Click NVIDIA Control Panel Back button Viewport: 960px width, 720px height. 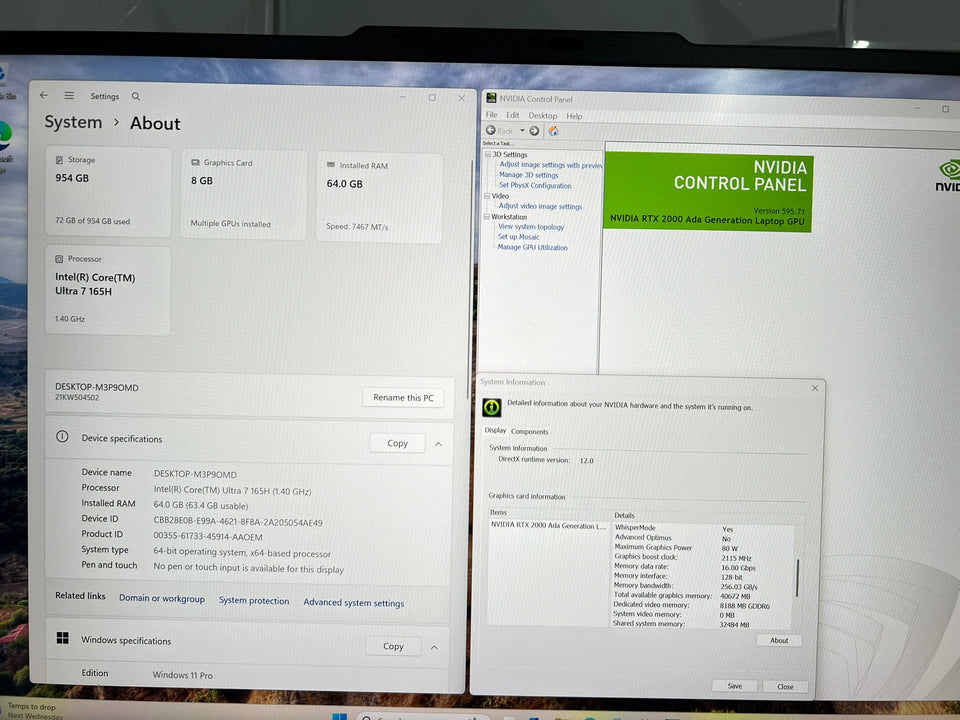(x=500, y=130)
